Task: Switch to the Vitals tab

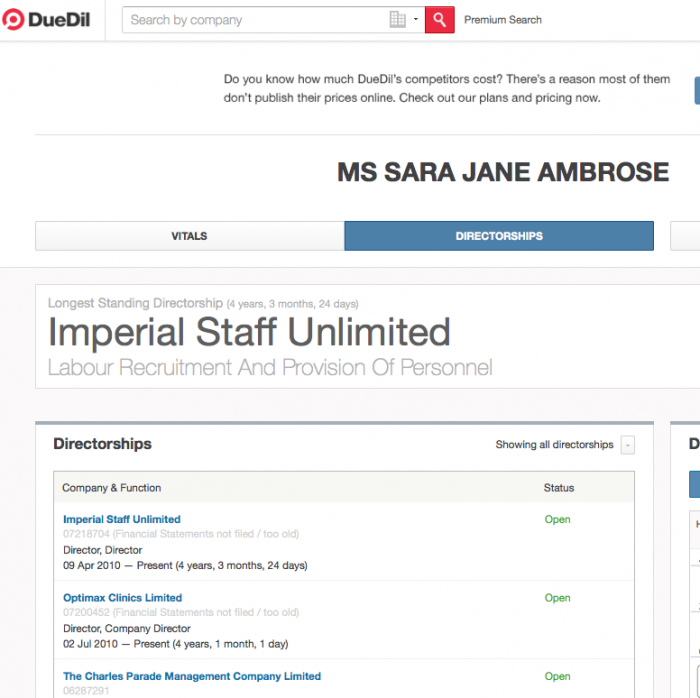Action: click(x=190, y=236)
